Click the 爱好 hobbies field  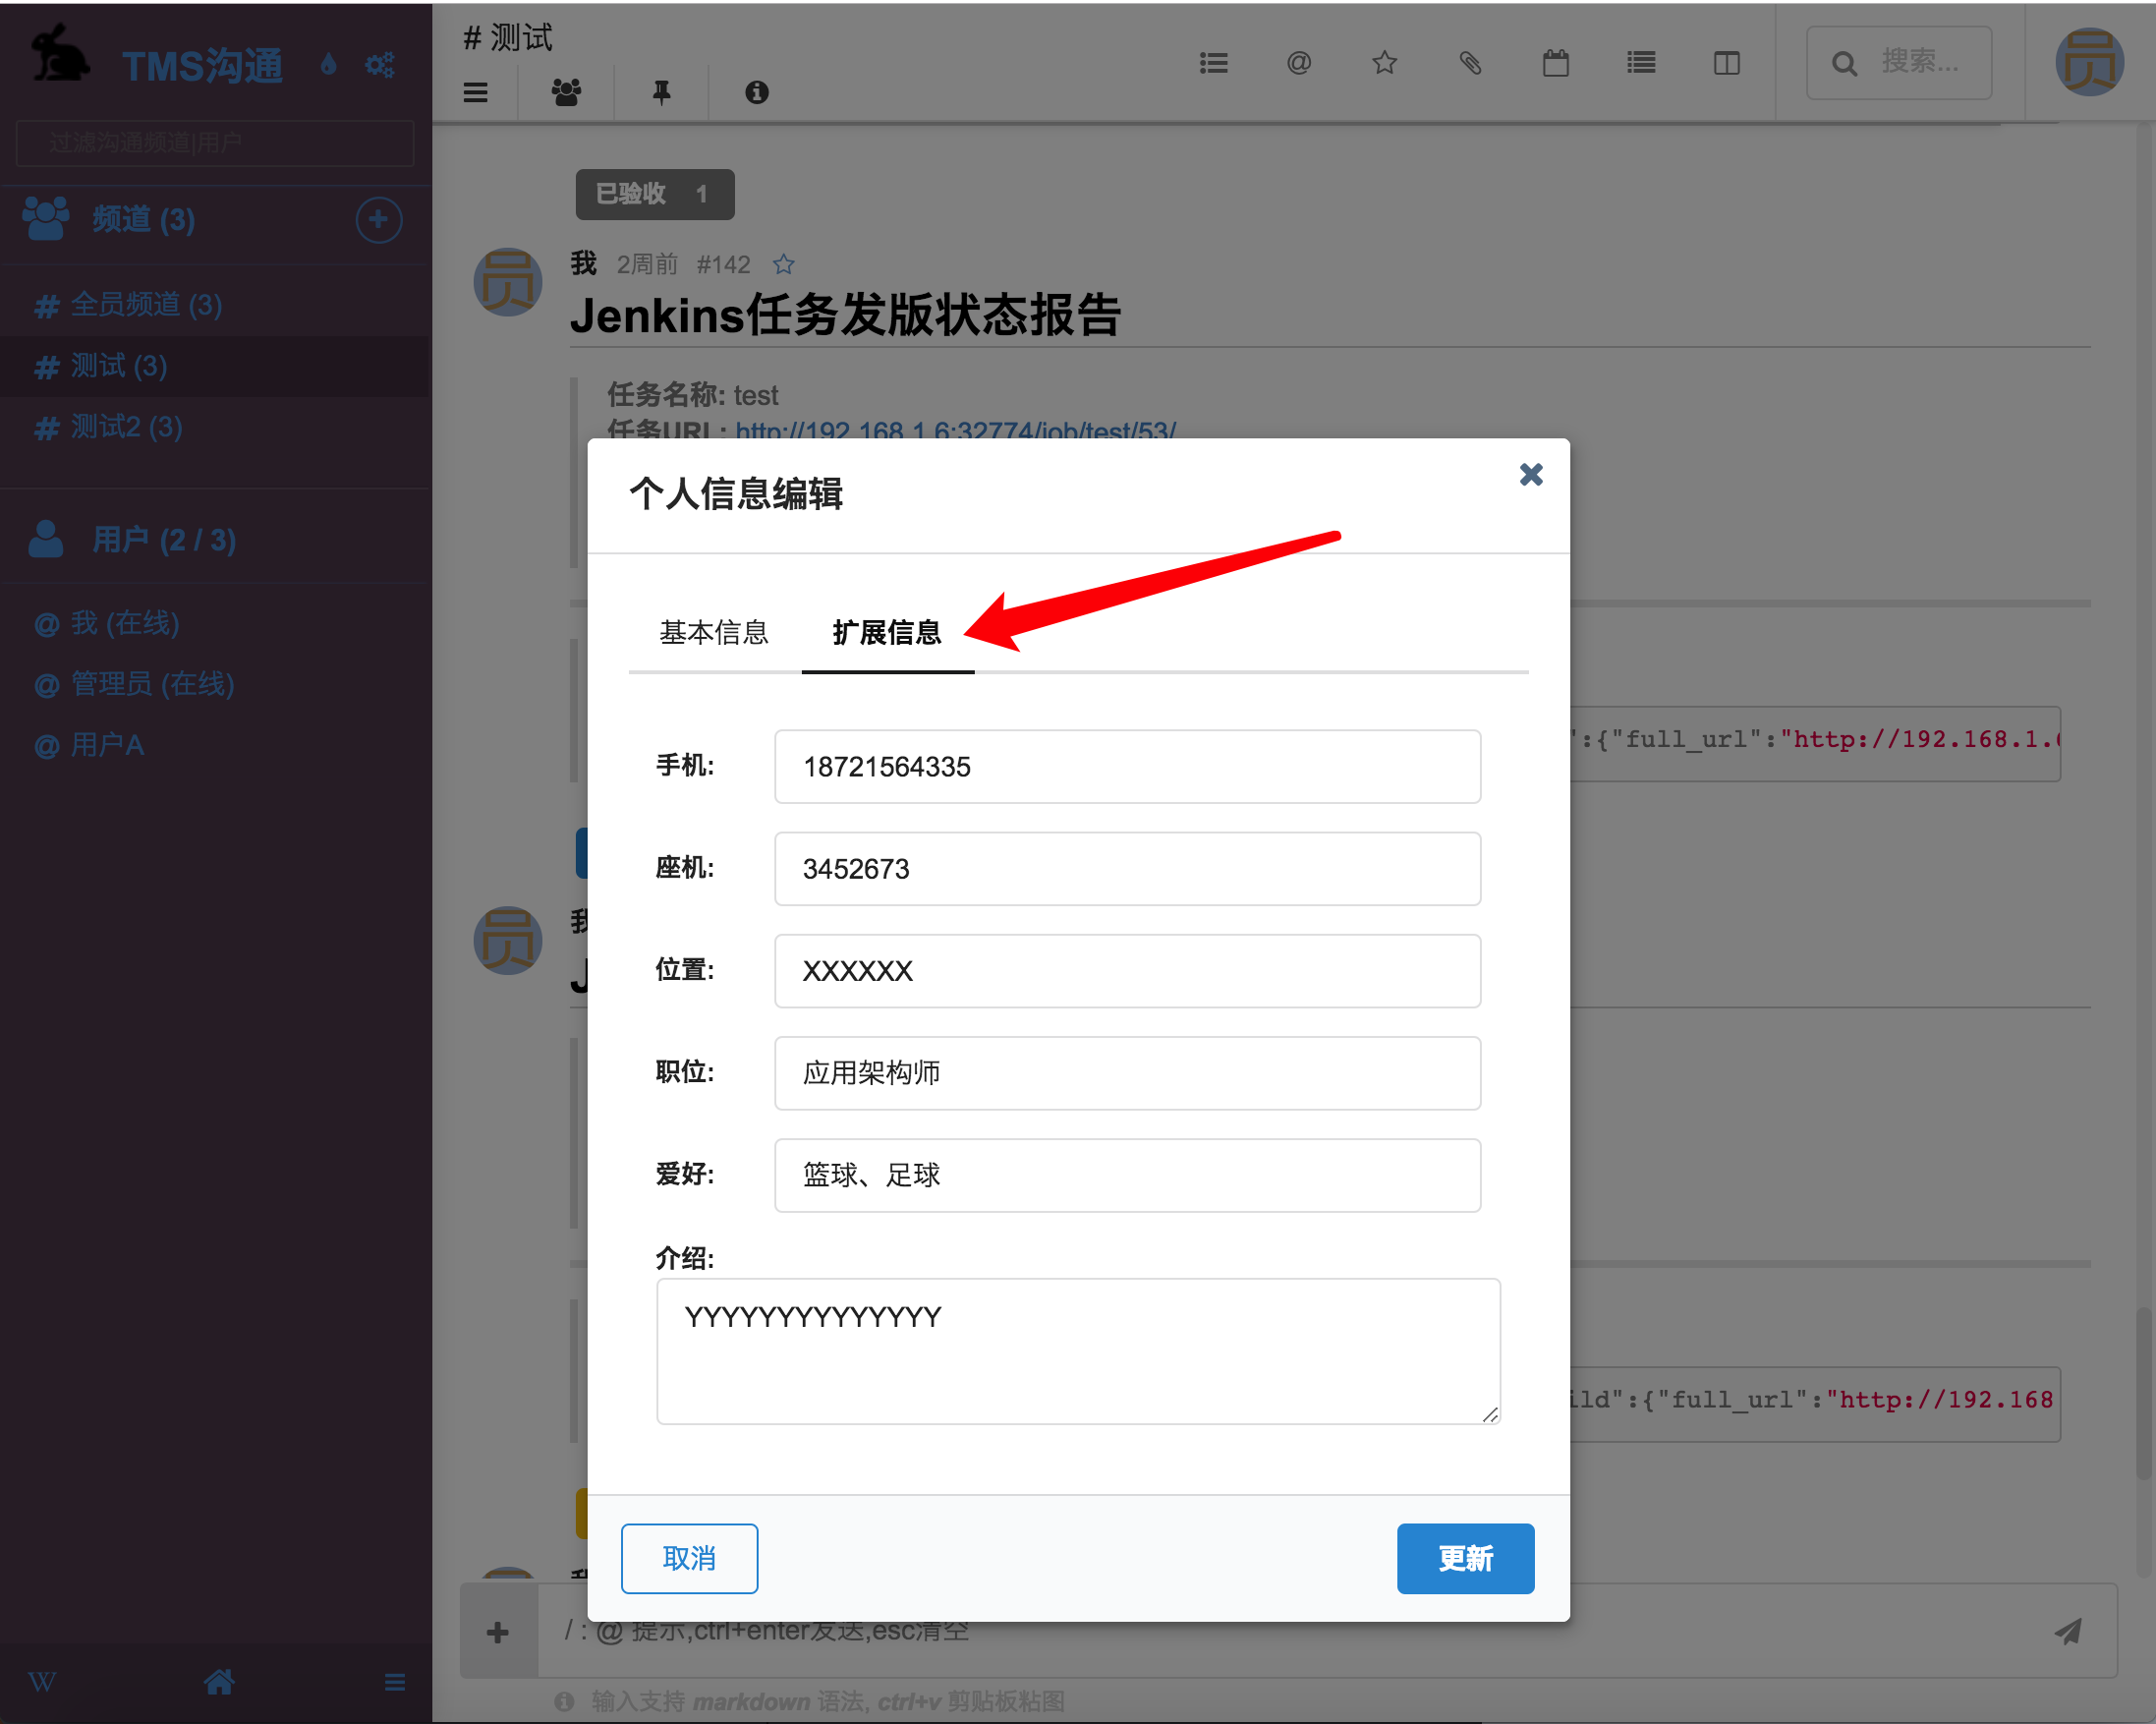(x=1127, y=1175)
